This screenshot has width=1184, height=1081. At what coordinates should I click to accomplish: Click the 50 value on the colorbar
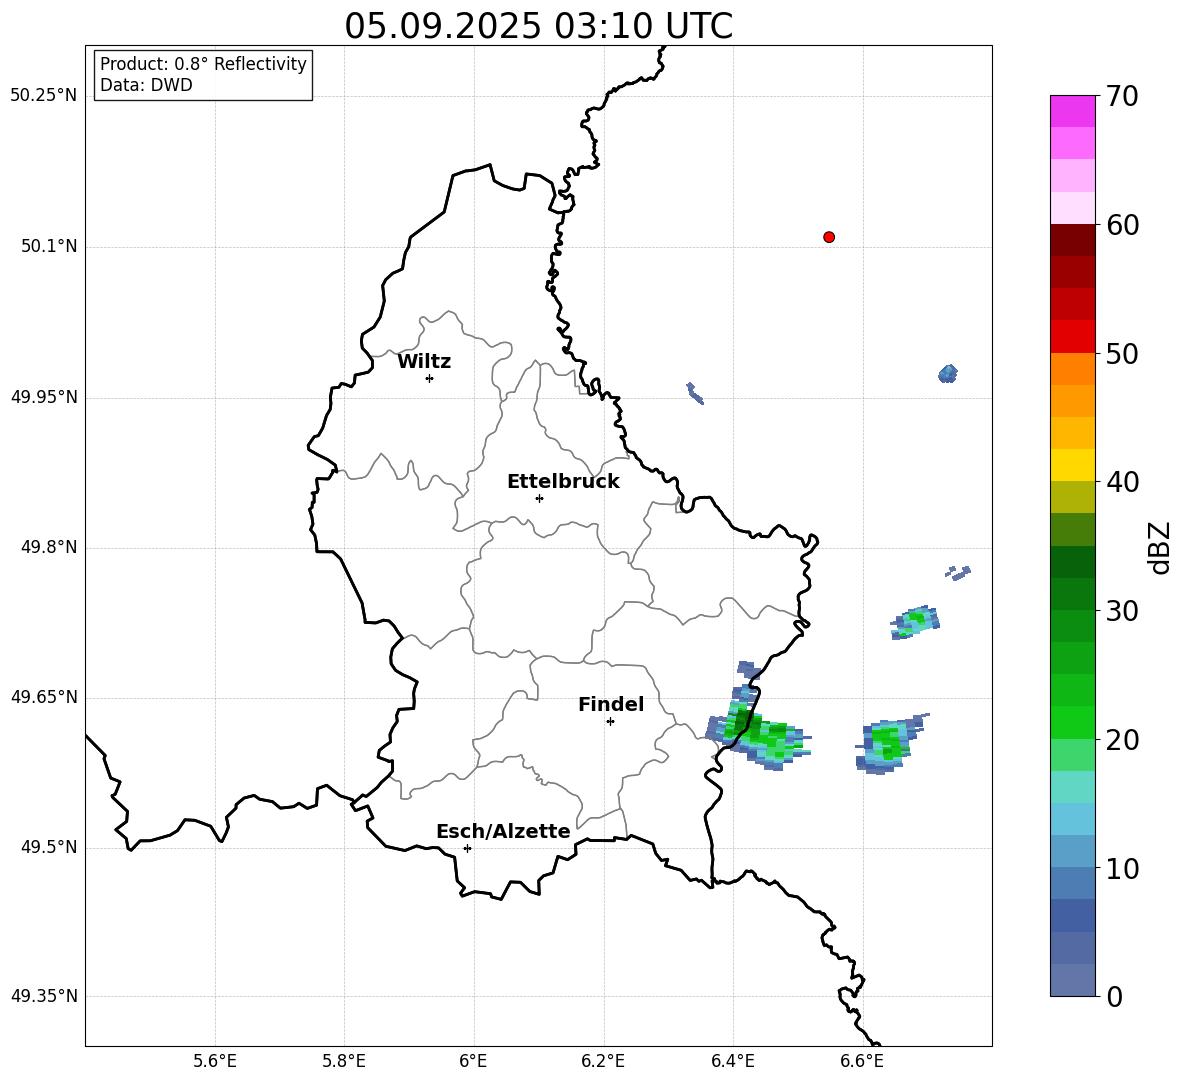coord(1122,353)
